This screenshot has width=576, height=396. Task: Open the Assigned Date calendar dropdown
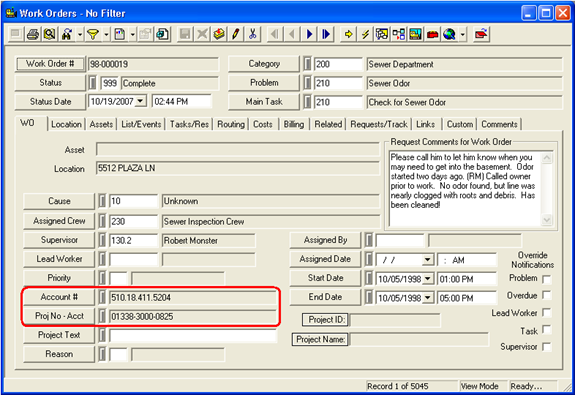tap(427, 260)
